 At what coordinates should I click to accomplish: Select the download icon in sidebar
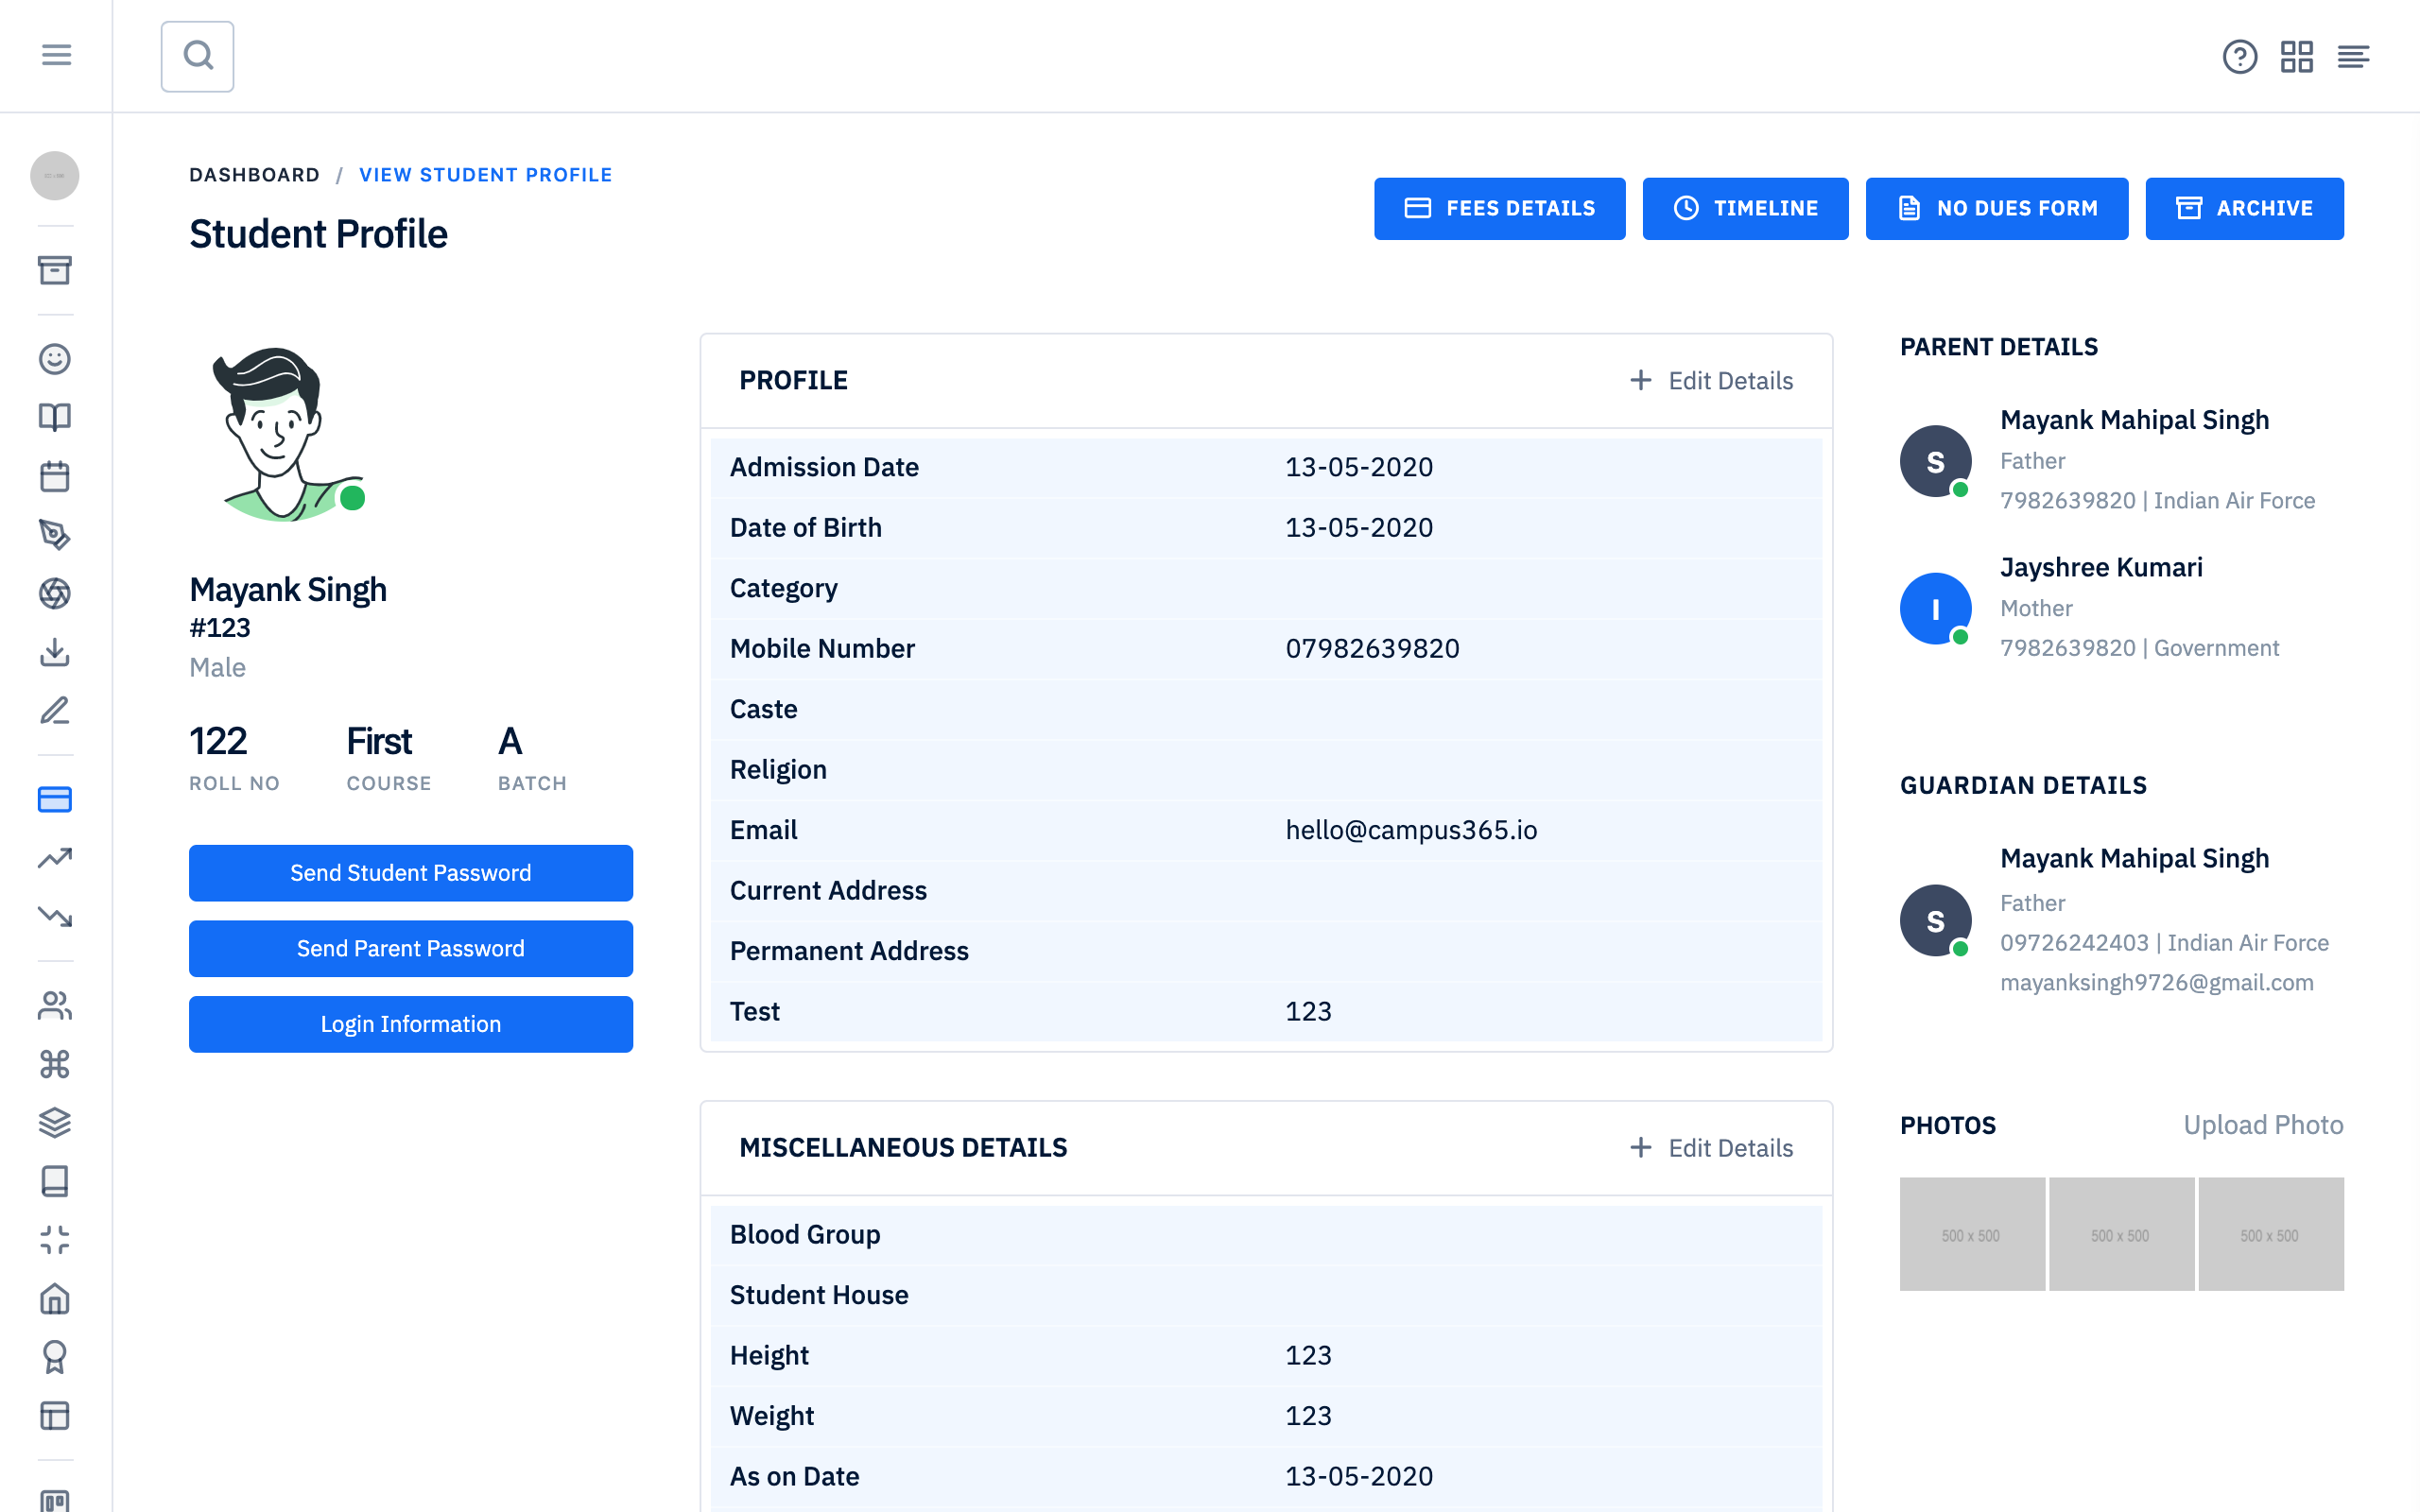(x=55, y=652)
